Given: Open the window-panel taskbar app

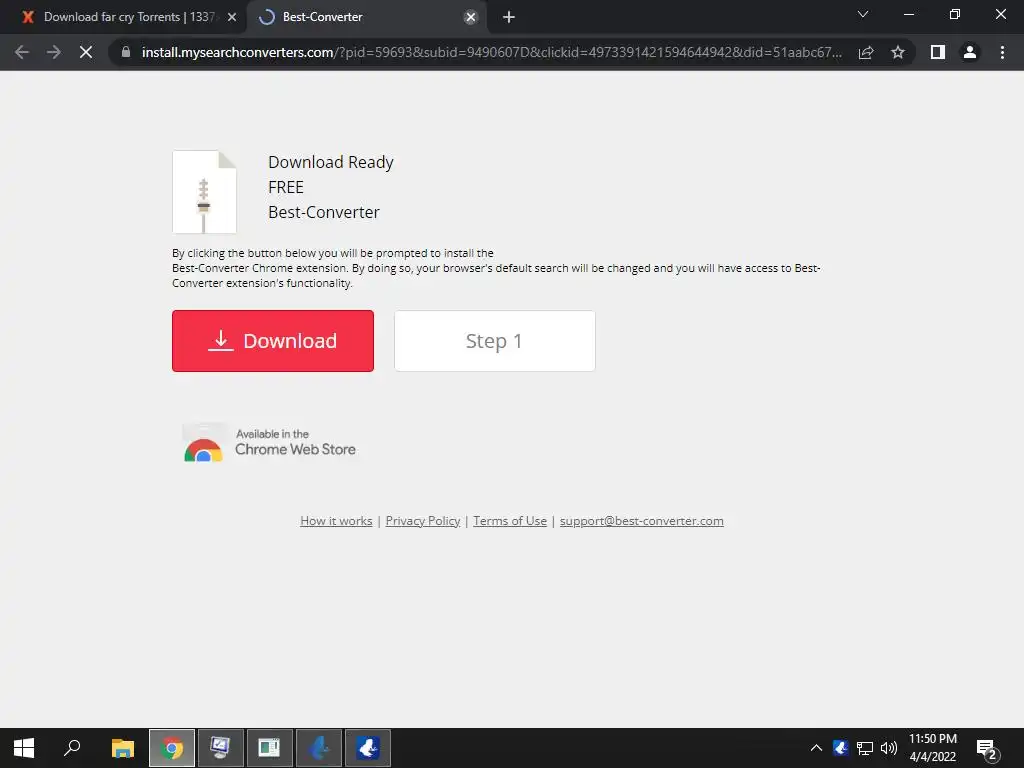Looking at the screenshot, I should pyautogui.click(x=270, y=748).
